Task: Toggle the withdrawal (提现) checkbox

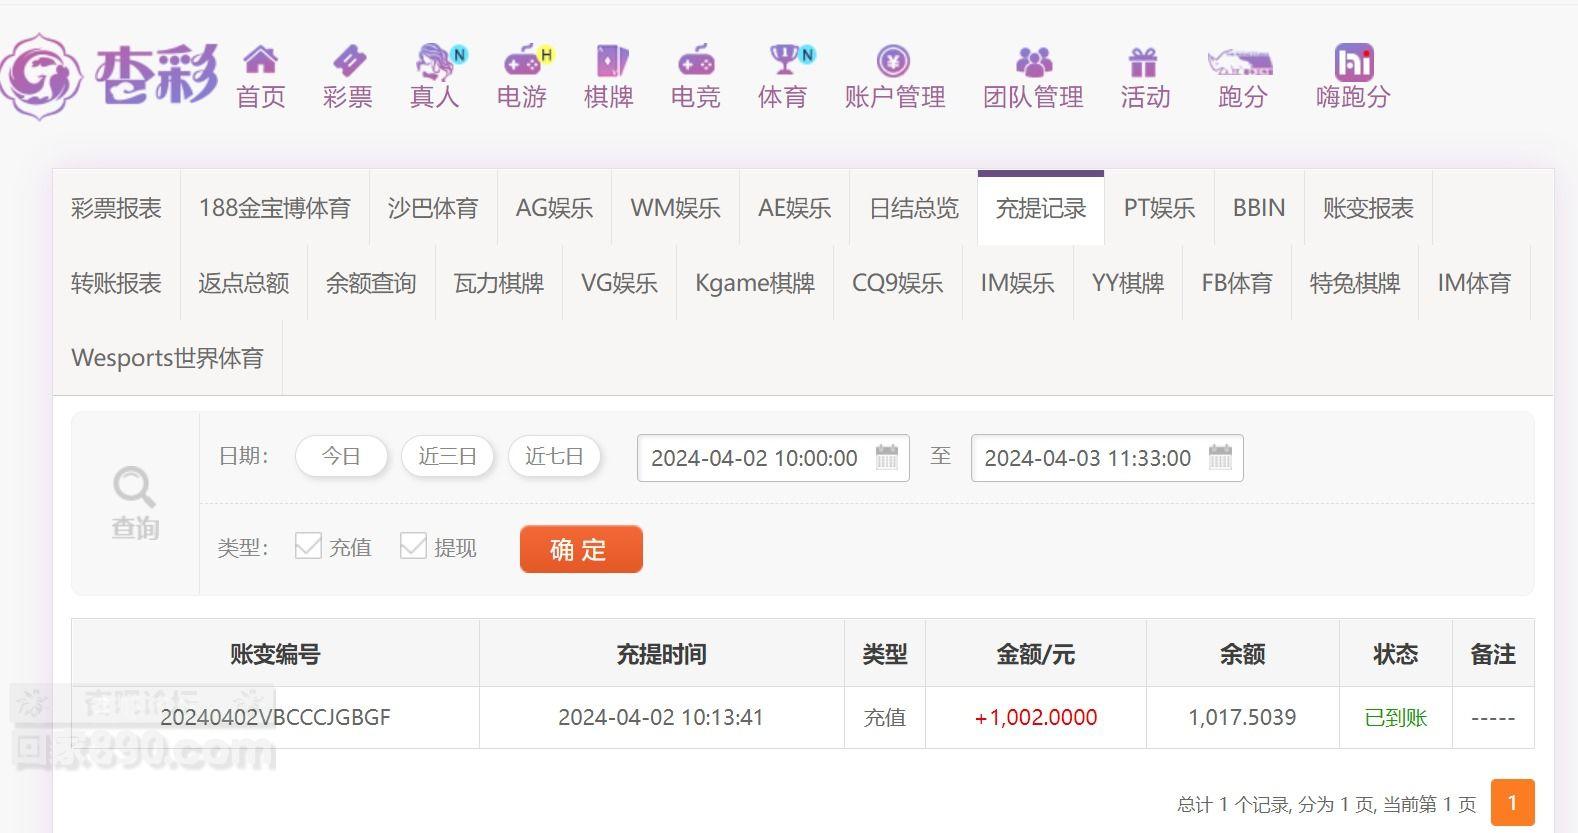Action: click(413, 546)
